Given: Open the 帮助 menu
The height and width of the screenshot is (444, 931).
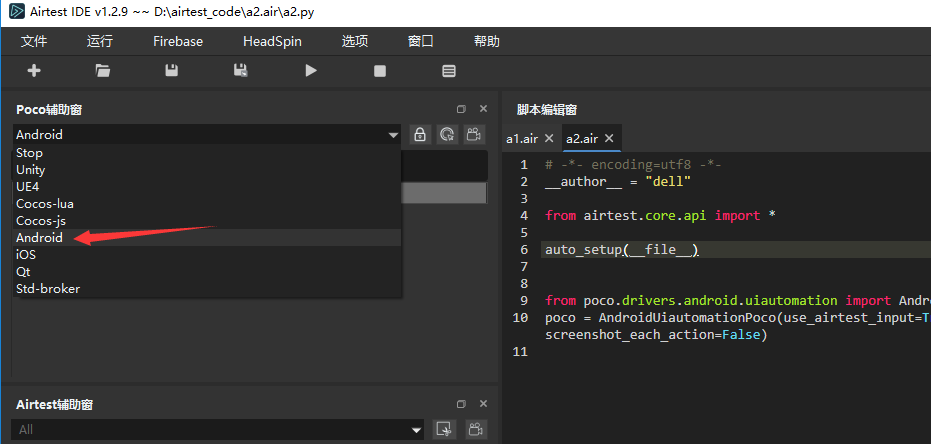Looking at the screenshot, I should point(486,42).
